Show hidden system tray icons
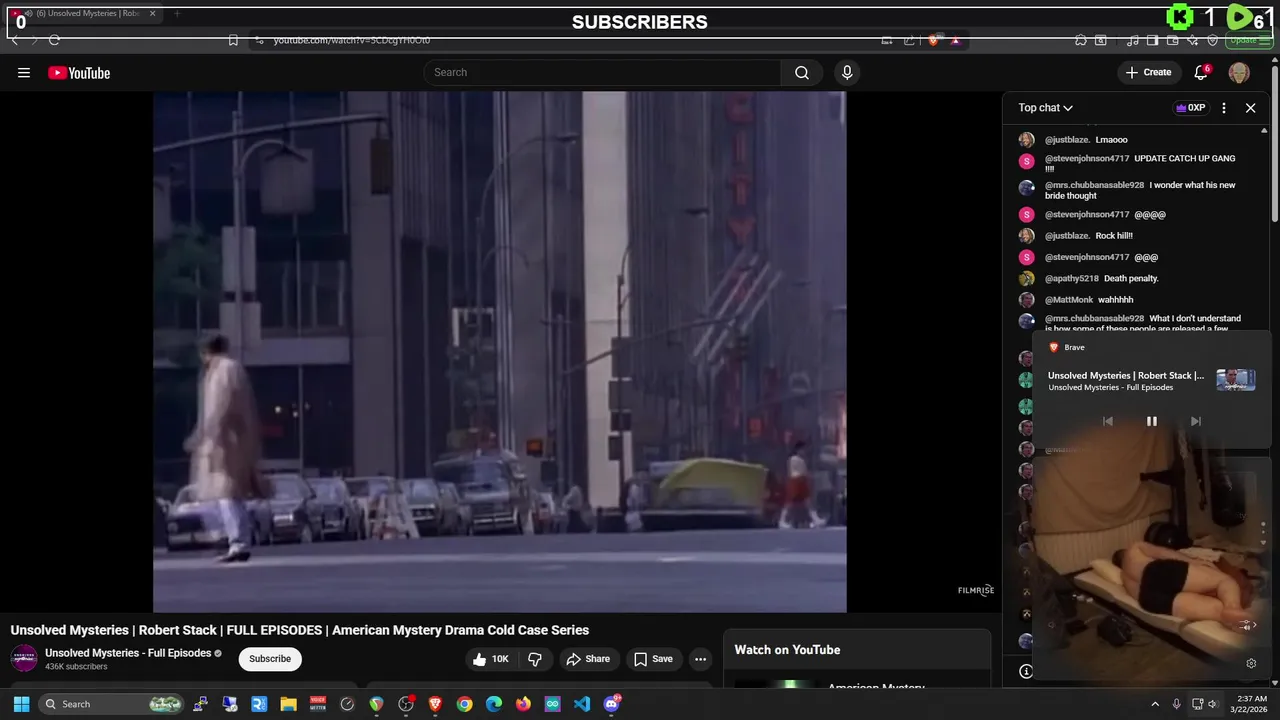 click(x=1155, y=704)
